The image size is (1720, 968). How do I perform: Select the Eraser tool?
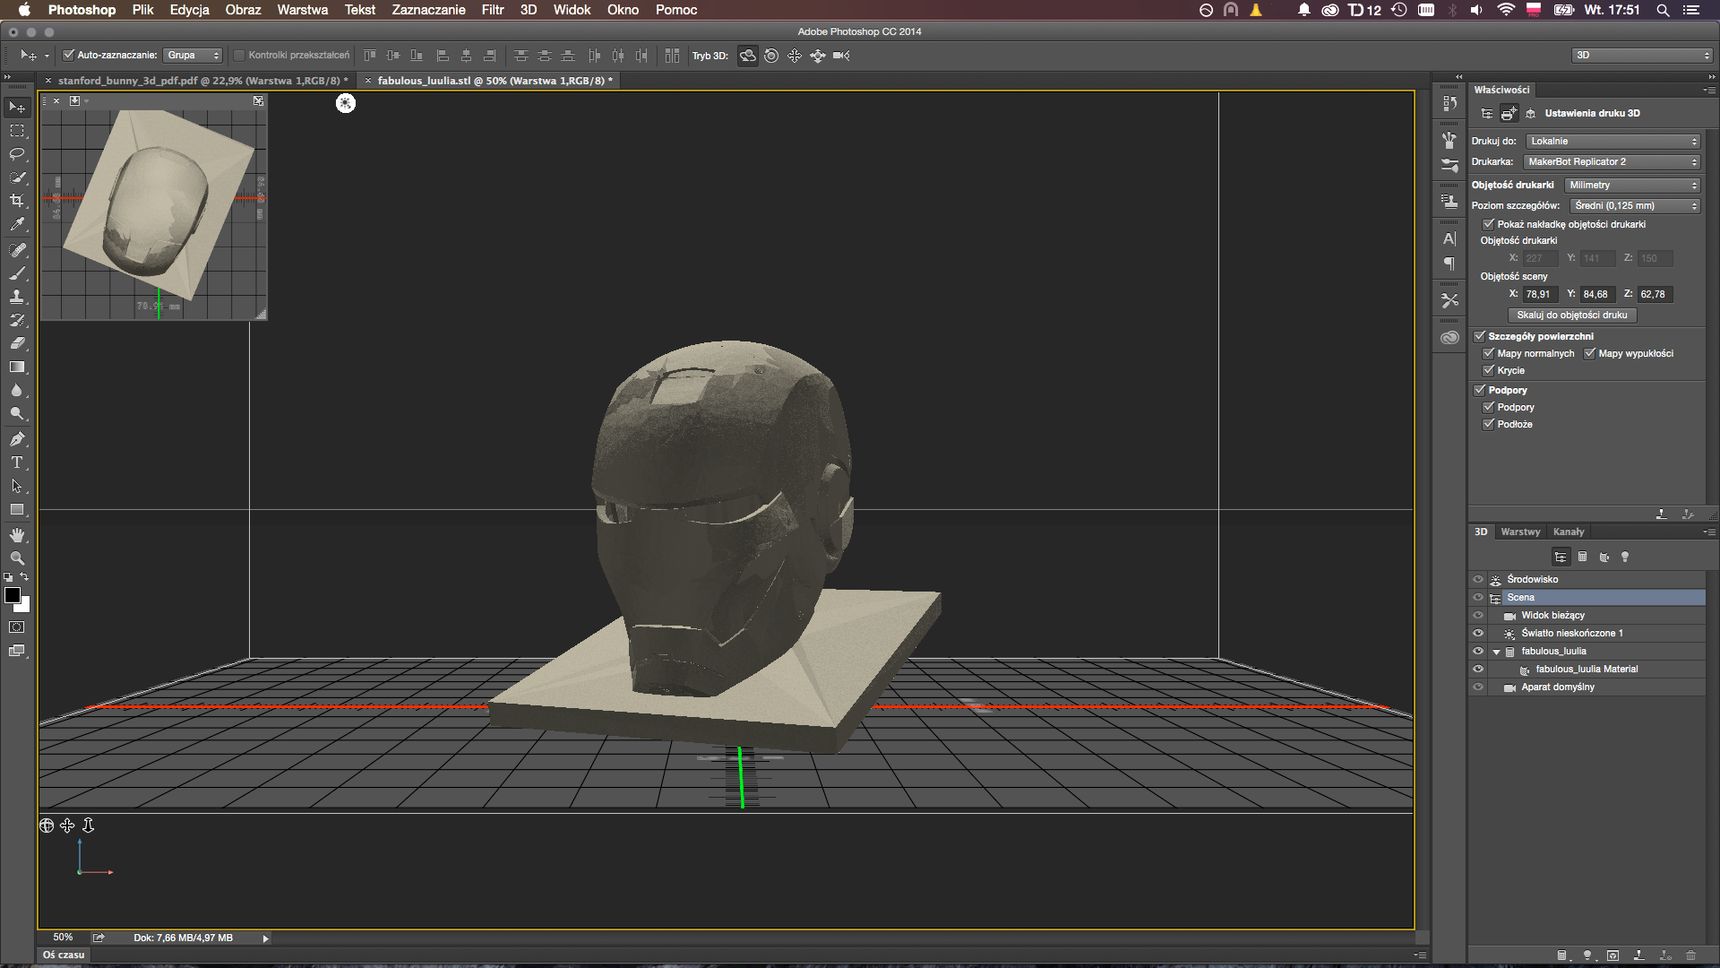17,344
